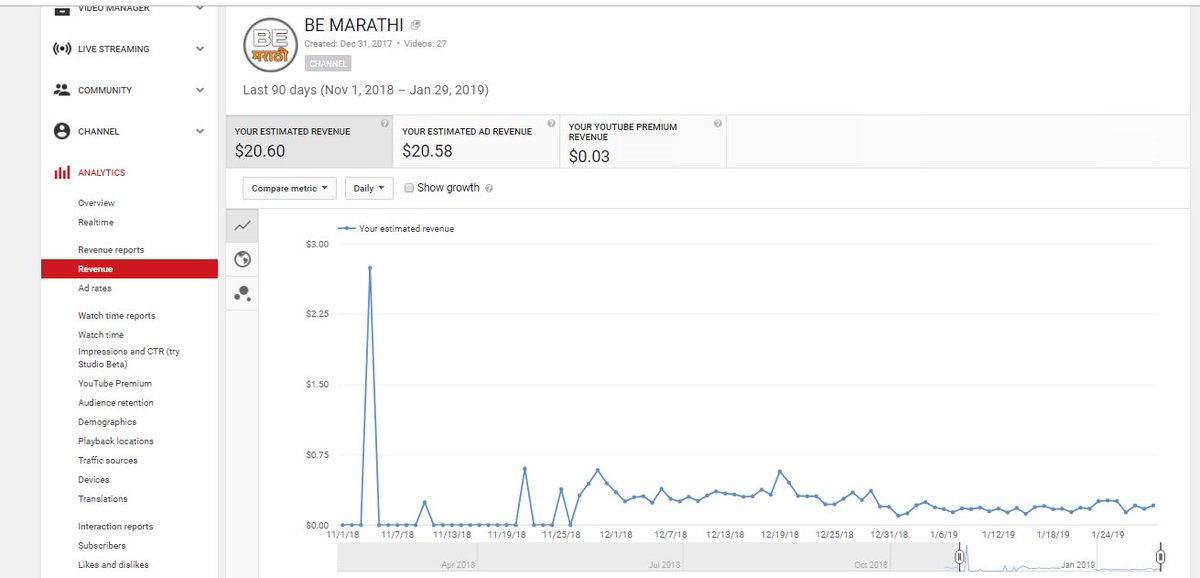Open the Analytics section

(x=101, y=173)
